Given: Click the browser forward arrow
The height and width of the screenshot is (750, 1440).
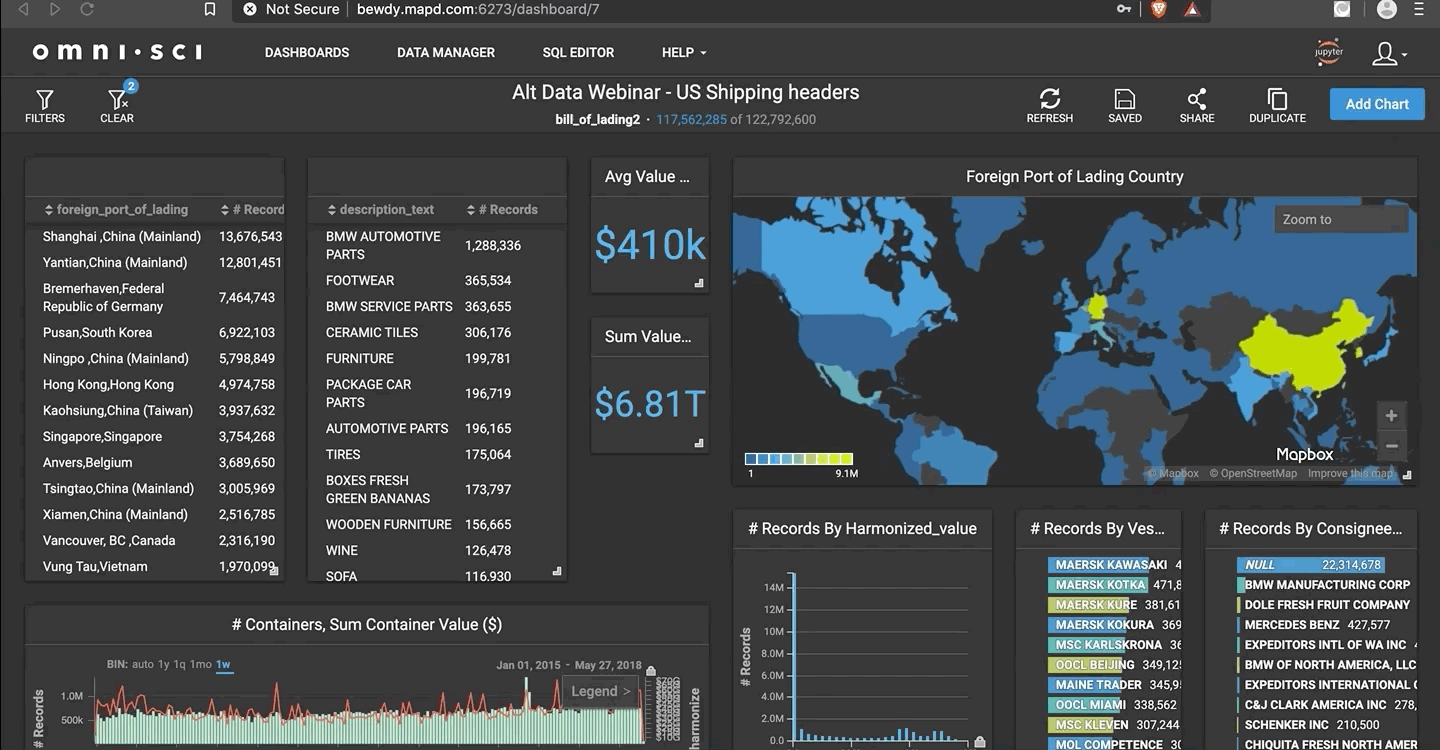Looking at the screenshot, I should (55, 9).
